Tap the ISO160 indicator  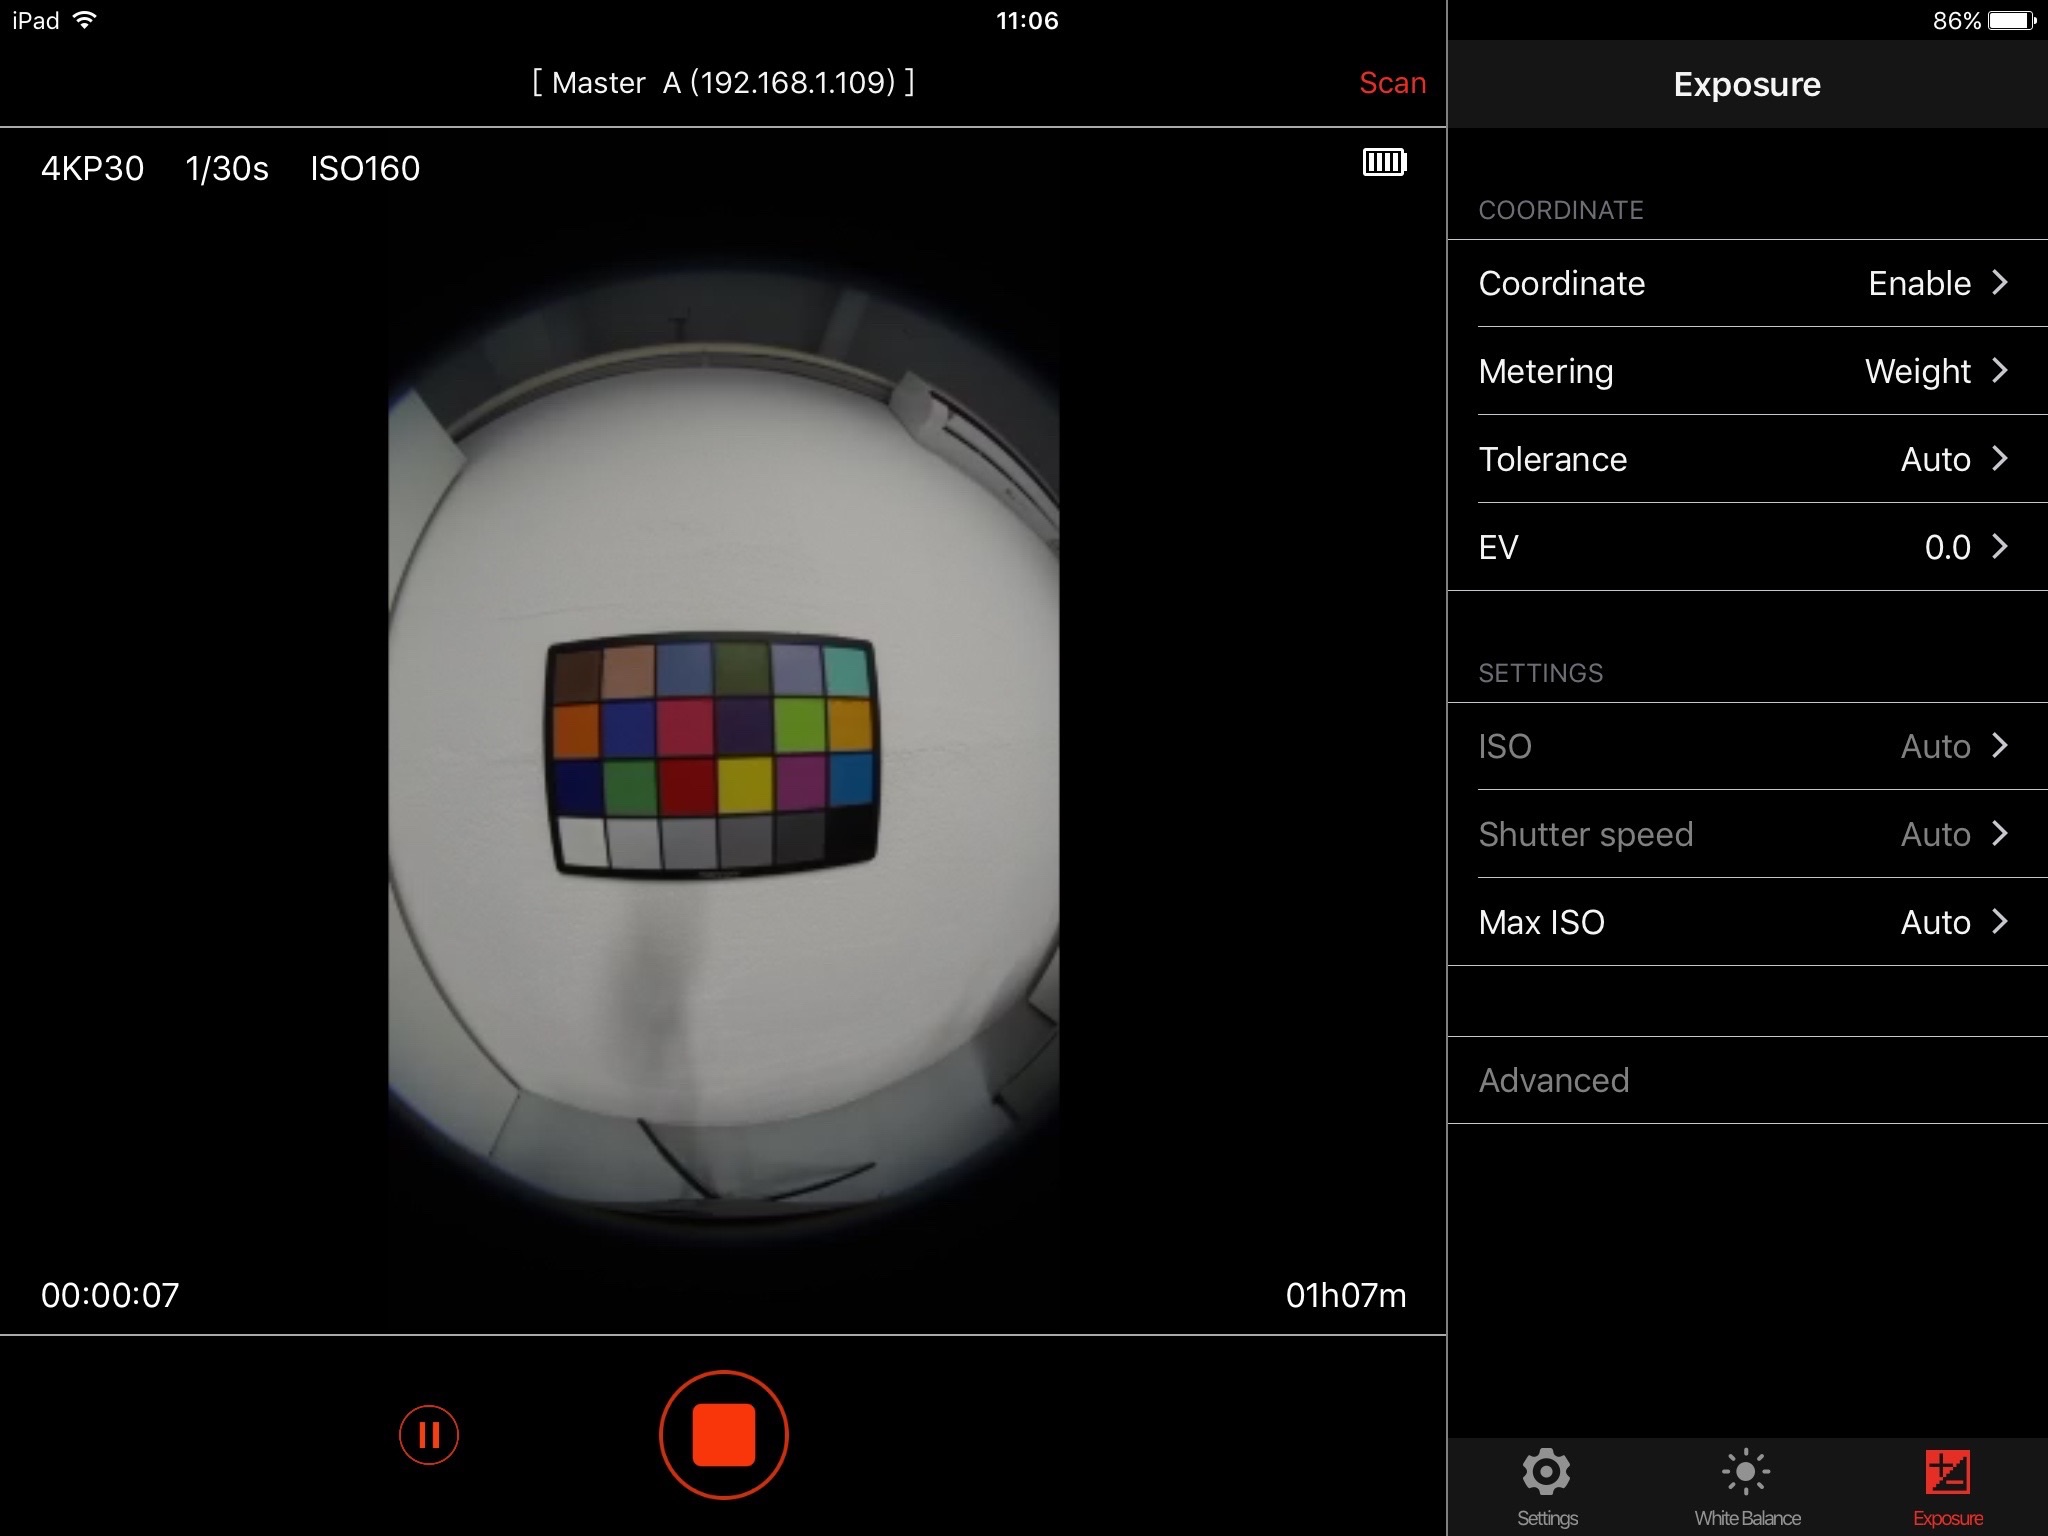pyautogui.click(x=365, y=168)
